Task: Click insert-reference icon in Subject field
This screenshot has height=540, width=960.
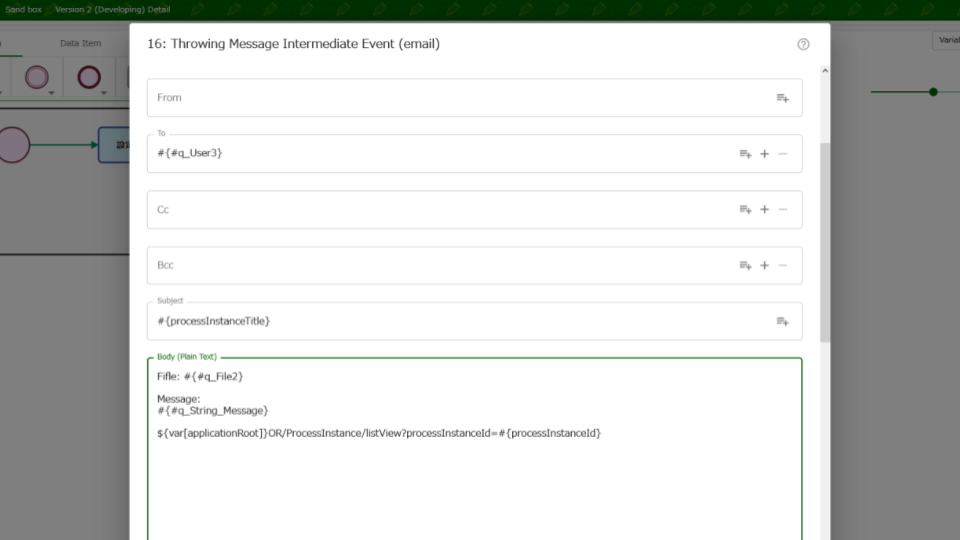Action: pyautogui.click(x=782, y=322)
